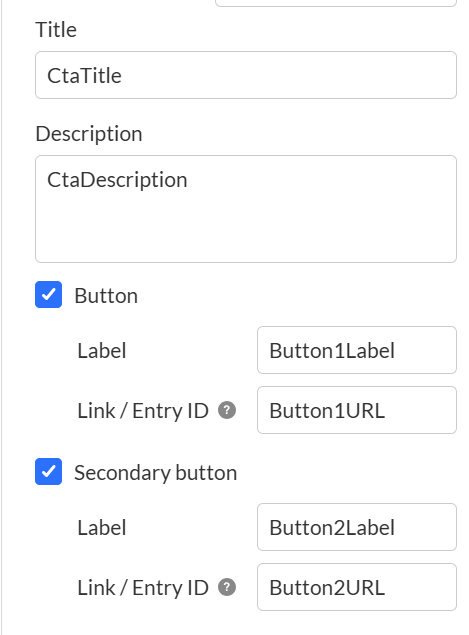Screen dimensions: 469x635
Task: Select the Button1Label input field
Action: (x=357, y=350)
